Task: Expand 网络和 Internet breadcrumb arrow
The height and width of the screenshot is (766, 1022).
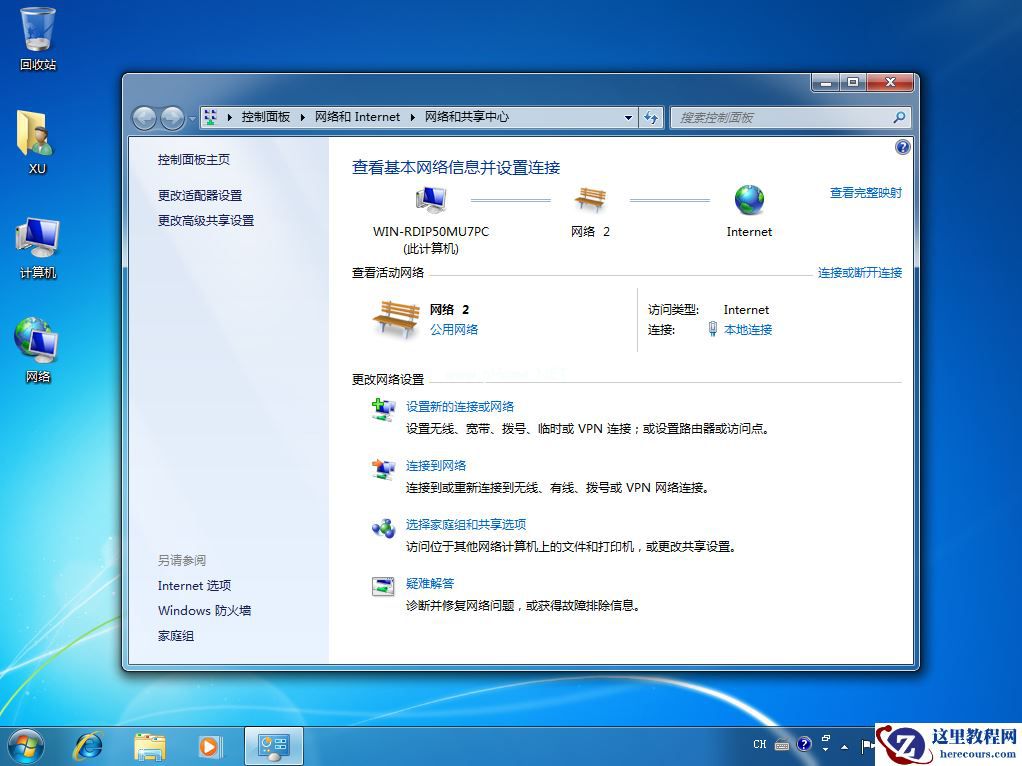Action: (414, 117)
